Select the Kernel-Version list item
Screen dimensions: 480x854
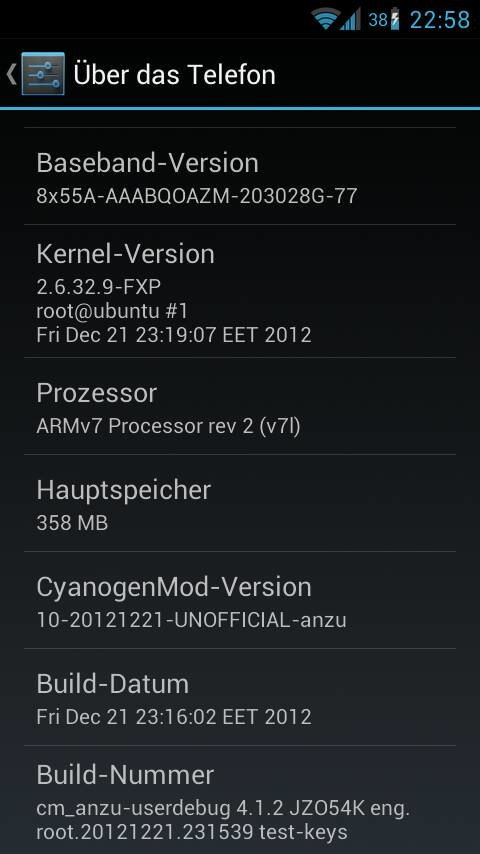(x=240, y=291)
